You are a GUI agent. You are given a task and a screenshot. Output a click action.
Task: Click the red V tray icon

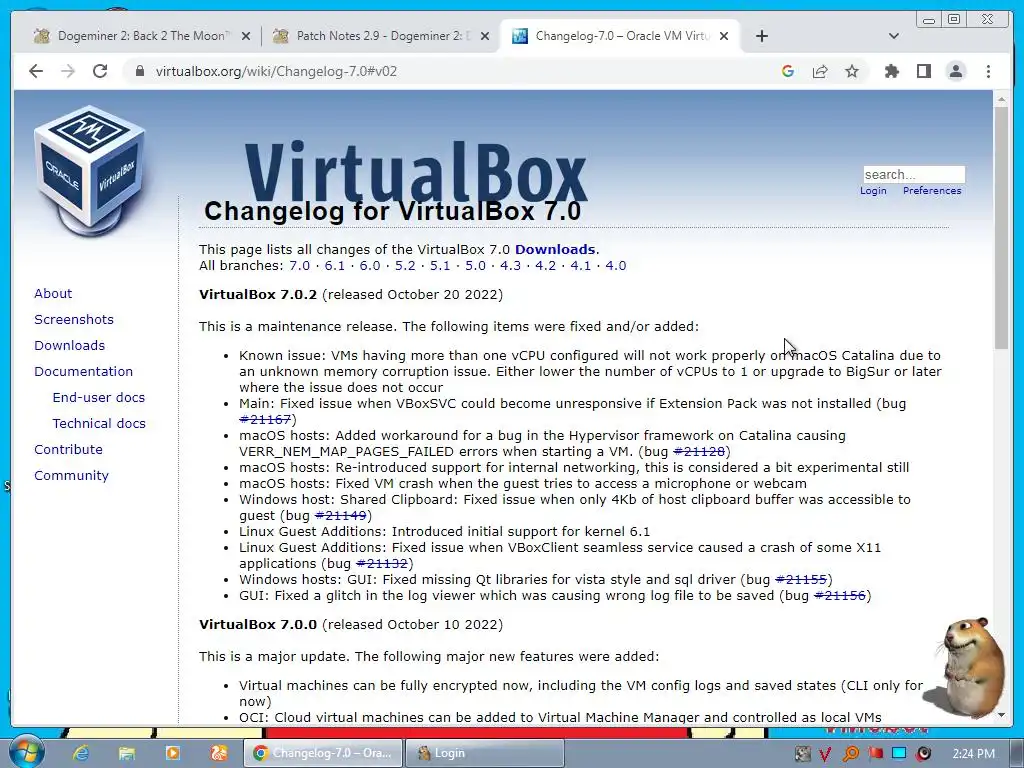click(825, 754)
